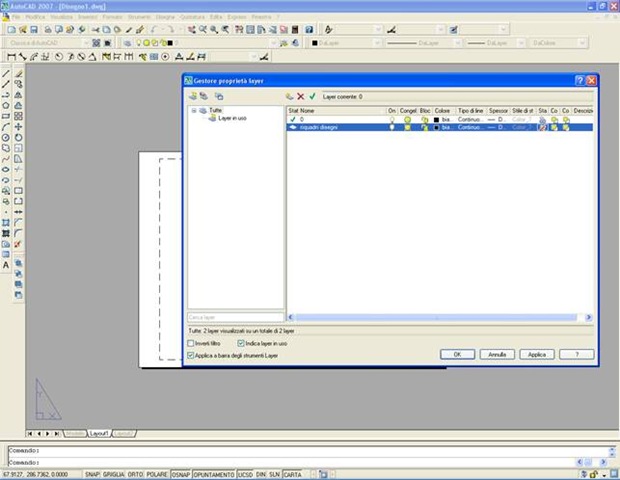
Task: Select the Rotate modify tool
Action: (18, 138)
